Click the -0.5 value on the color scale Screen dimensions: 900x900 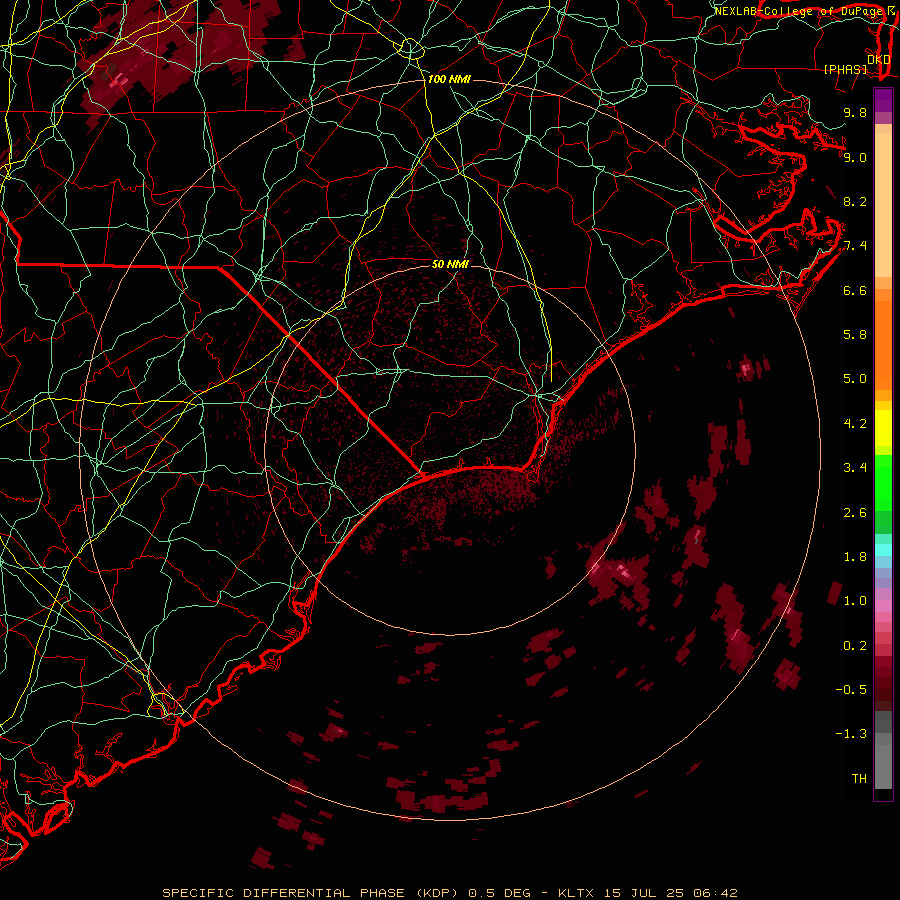point(851,690)
